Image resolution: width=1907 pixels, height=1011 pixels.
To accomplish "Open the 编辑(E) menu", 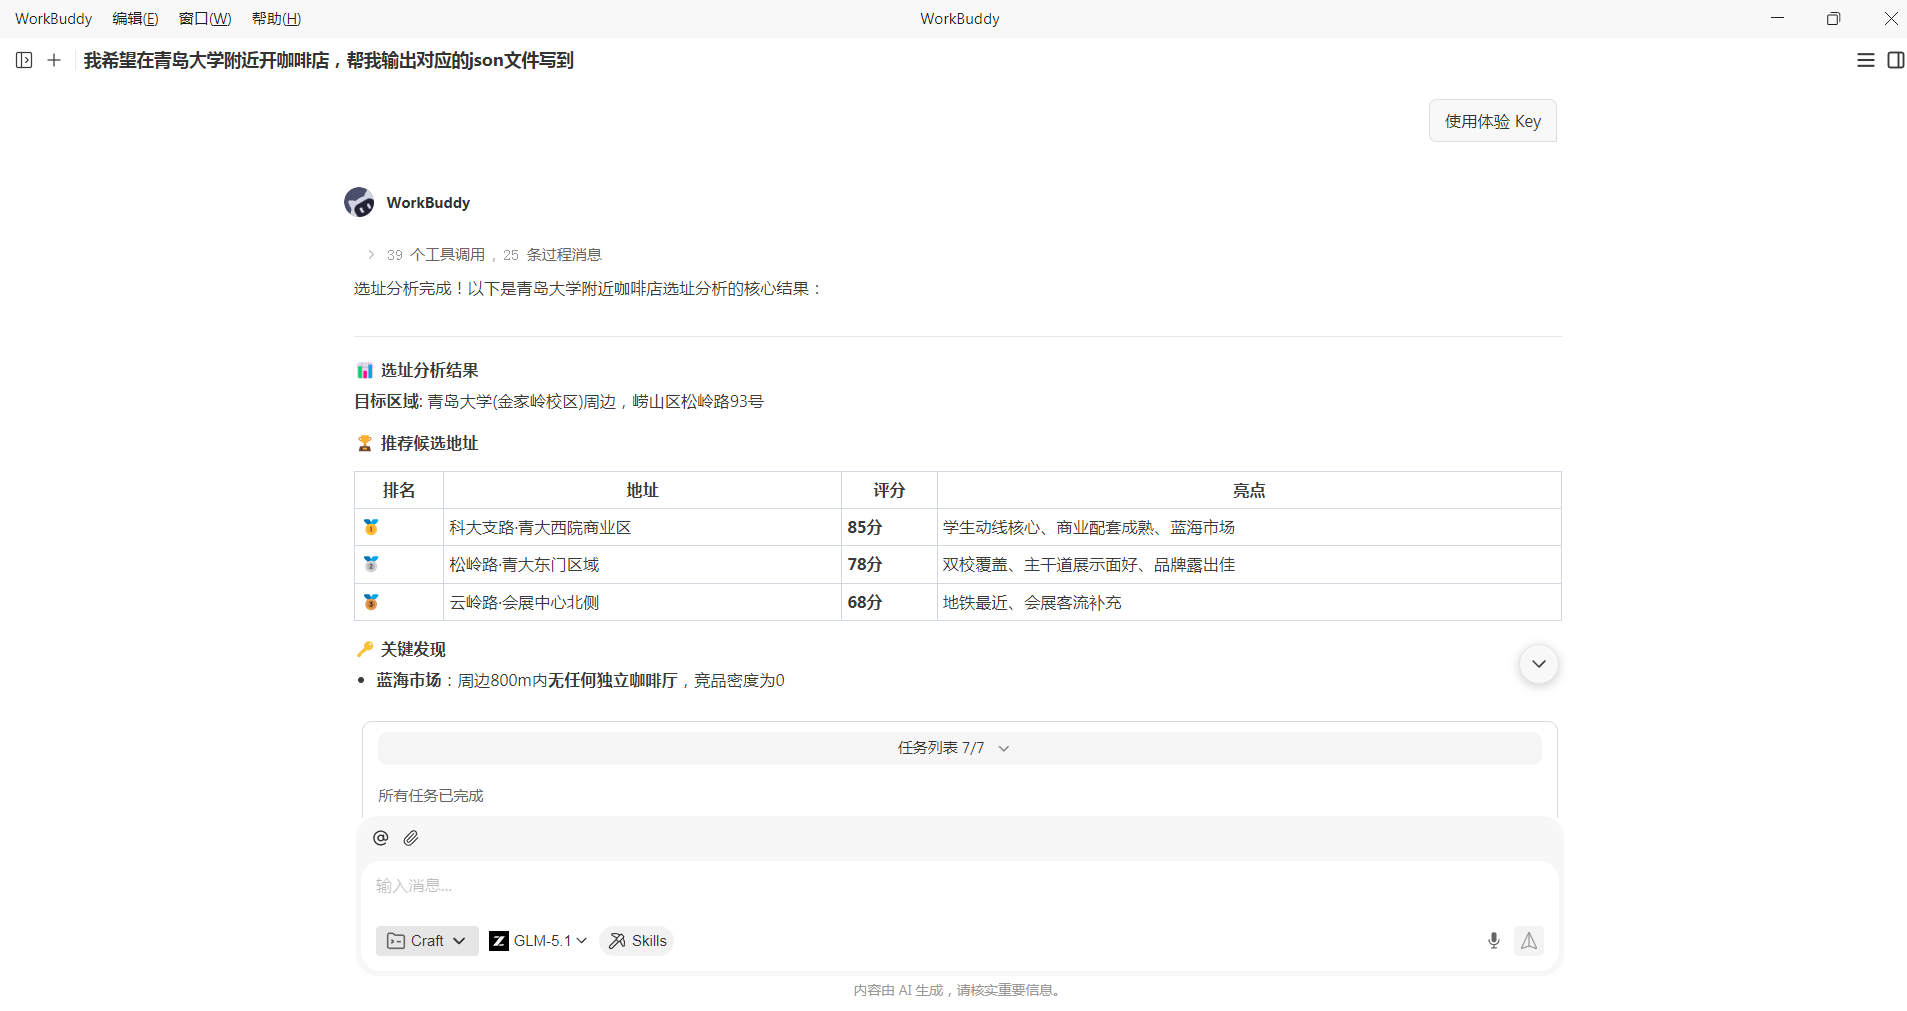I will (x=135, y=19).
